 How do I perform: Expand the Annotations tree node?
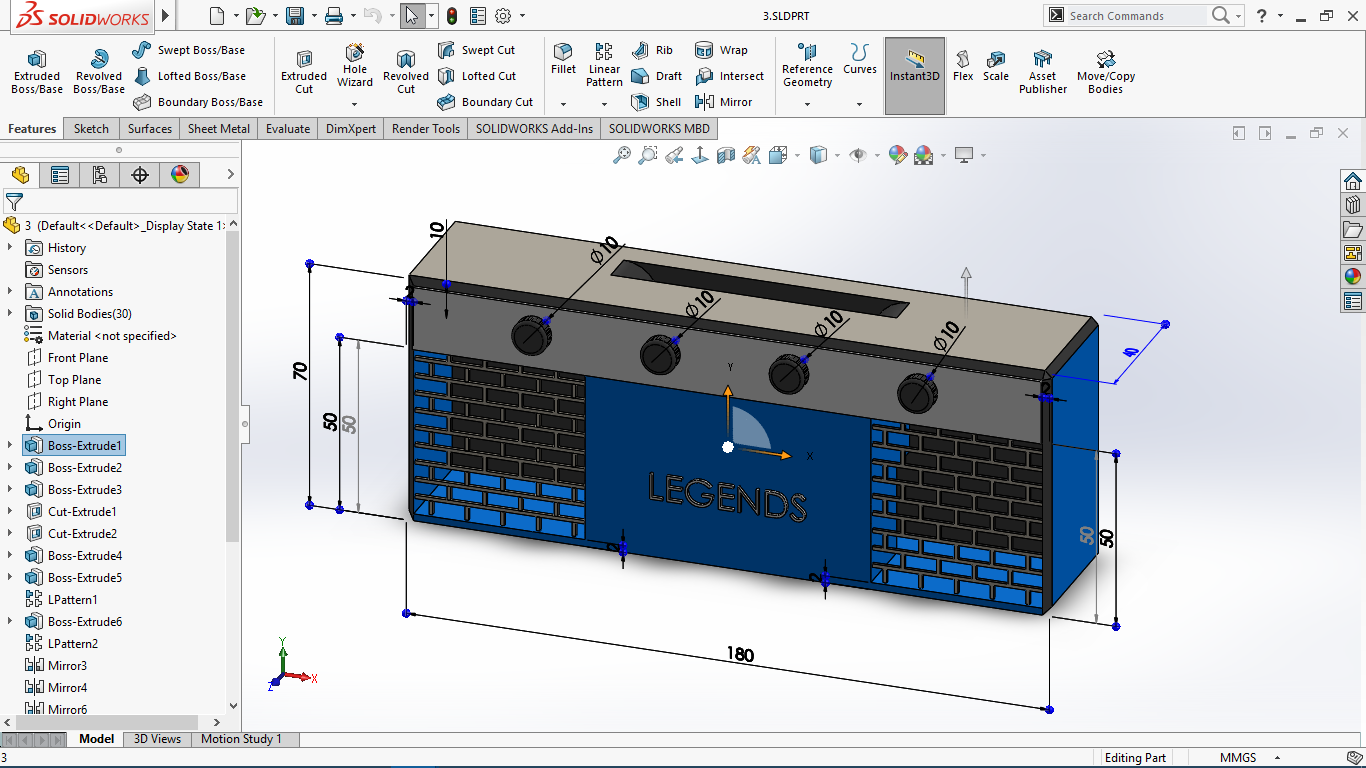pyautogui.click(x=10, y=291)
